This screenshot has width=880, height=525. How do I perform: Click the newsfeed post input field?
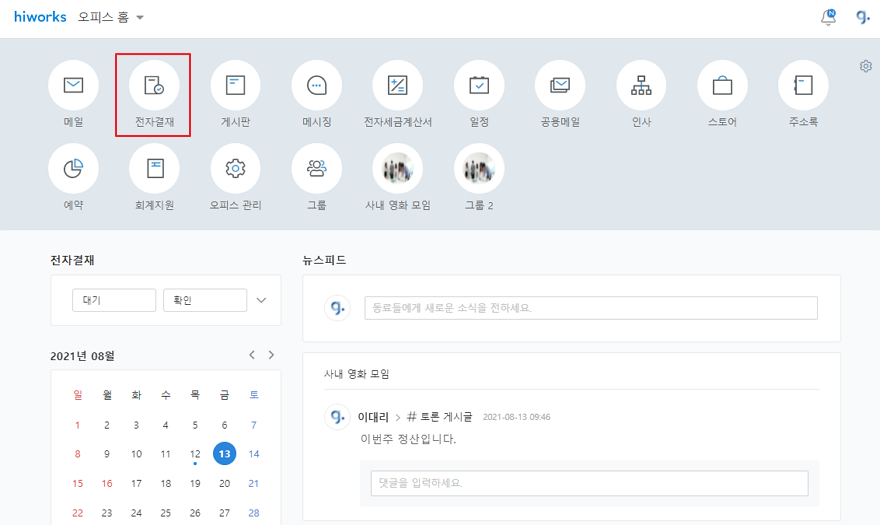[591, 308]
